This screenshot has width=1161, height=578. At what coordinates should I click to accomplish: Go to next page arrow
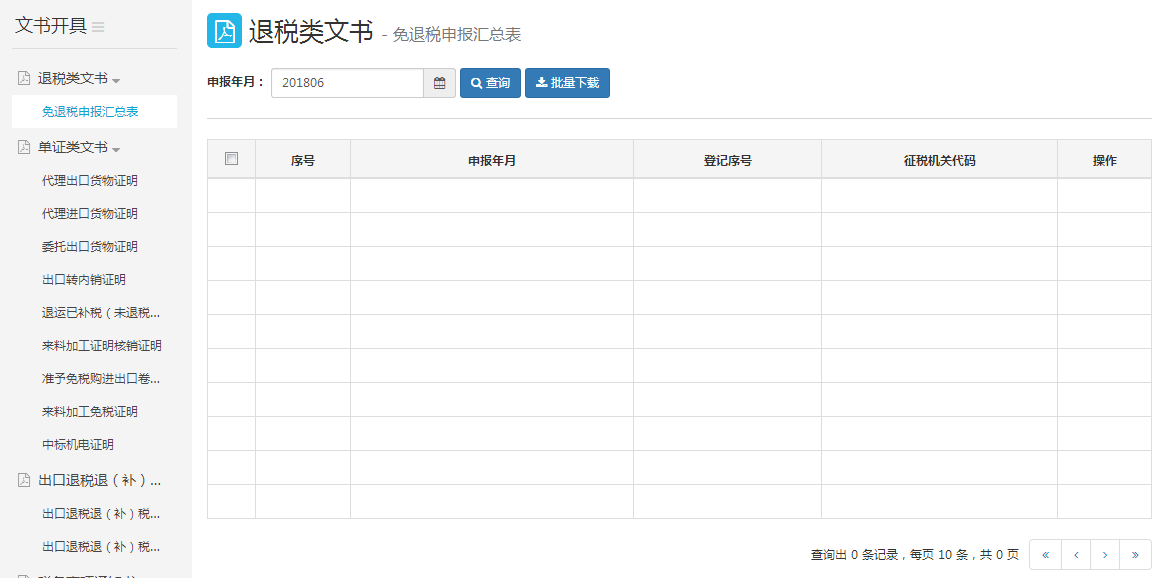tap(1105, 554)
